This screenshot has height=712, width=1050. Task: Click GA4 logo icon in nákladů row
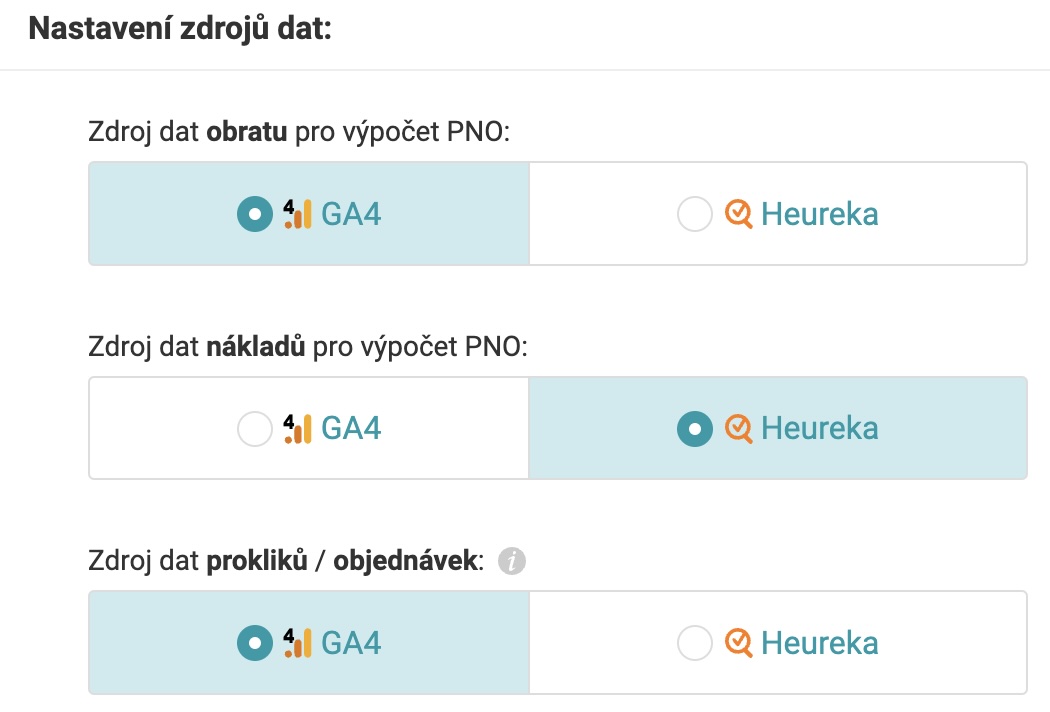[297, 429]
